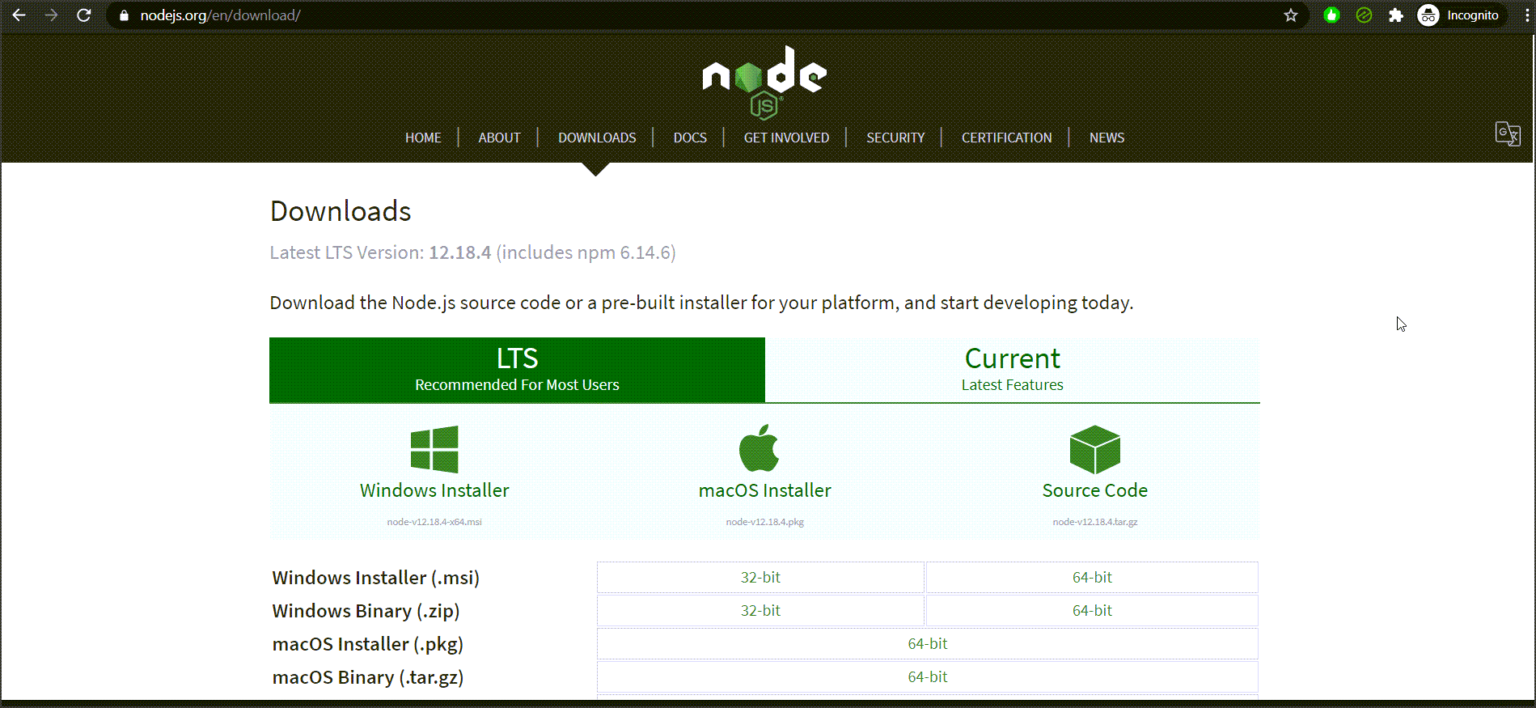Switch to the Current Latest Features tab
Viewport: 1536px width, 708px height.
[1012, 369]
